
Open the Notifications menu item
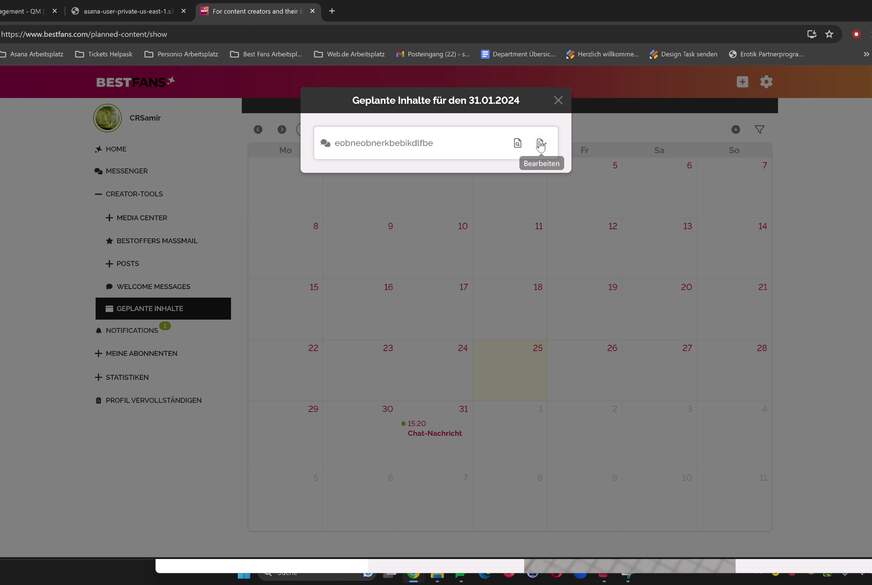(131, 330)
